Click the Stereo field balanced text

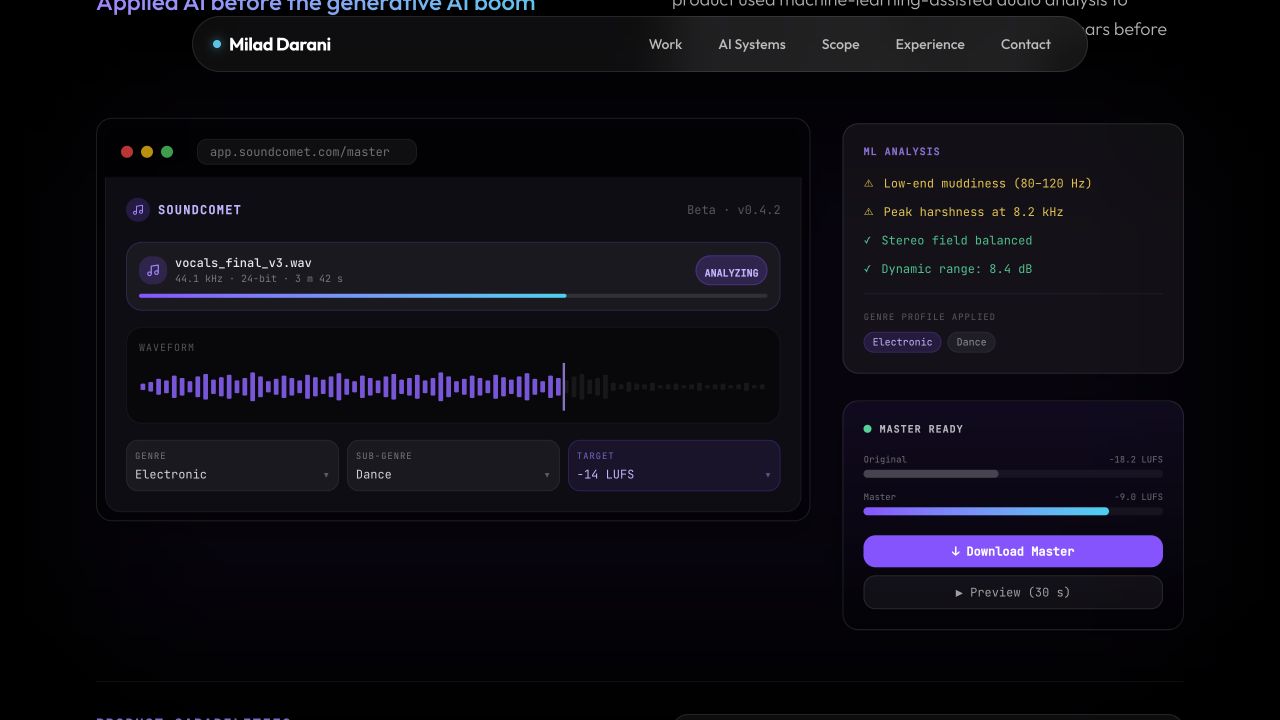(x=957, y=241)
